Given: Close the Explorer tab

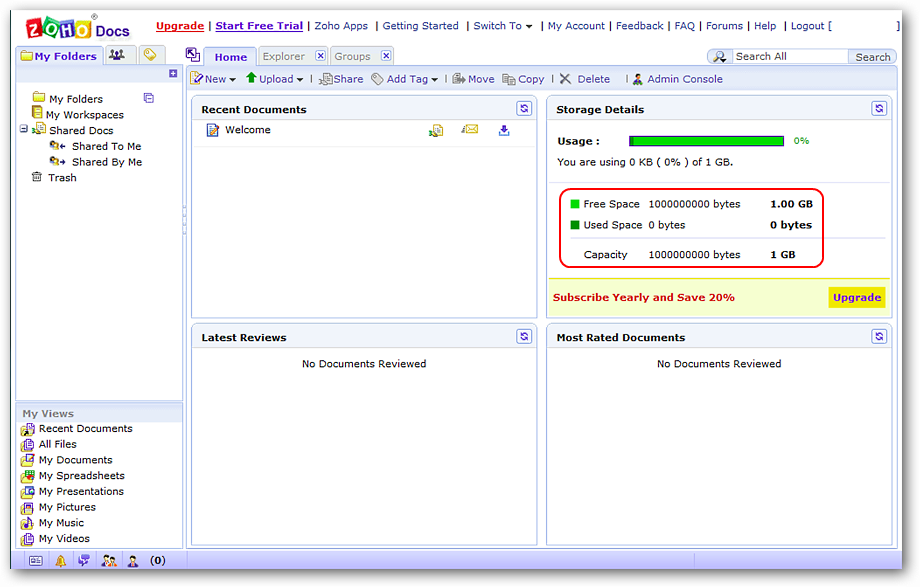Looking at the screenshot, I should pyautogui.click(x=320, y=56).
